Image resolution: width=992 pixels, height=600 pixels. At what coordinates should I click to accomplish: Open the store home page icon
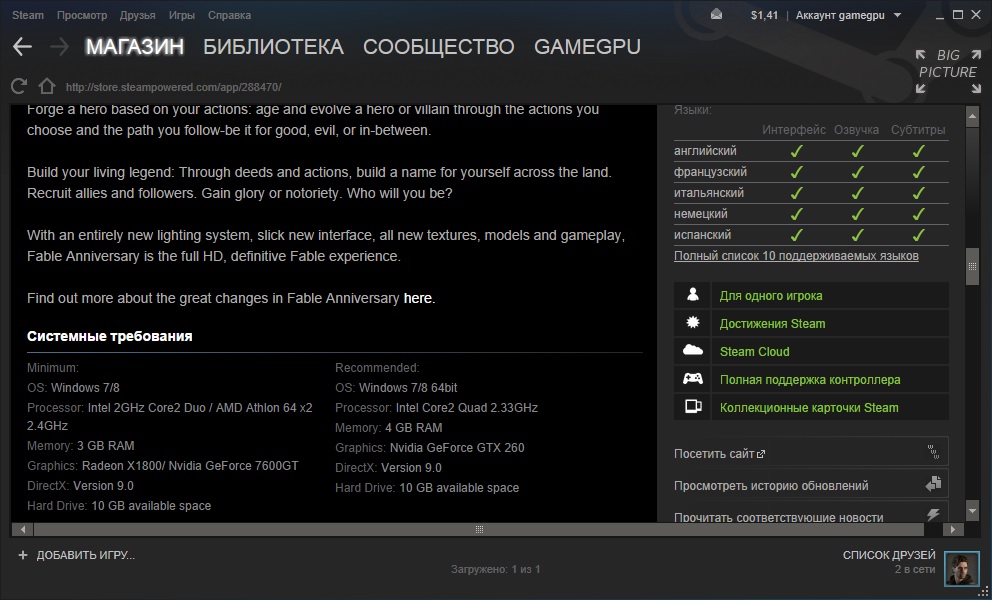[46, 86]
